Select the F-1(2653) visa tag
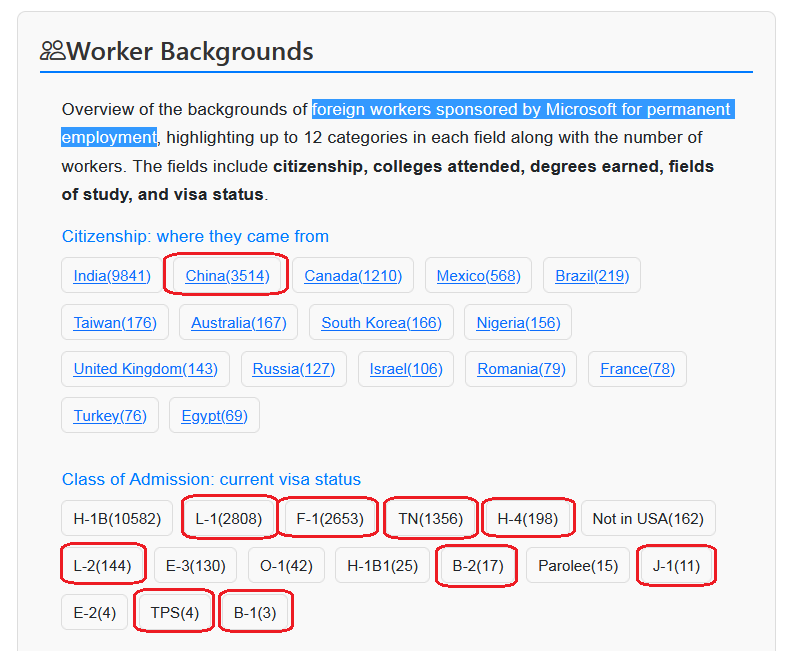Screen dimensions: 805x672 [x=330, y=519]
